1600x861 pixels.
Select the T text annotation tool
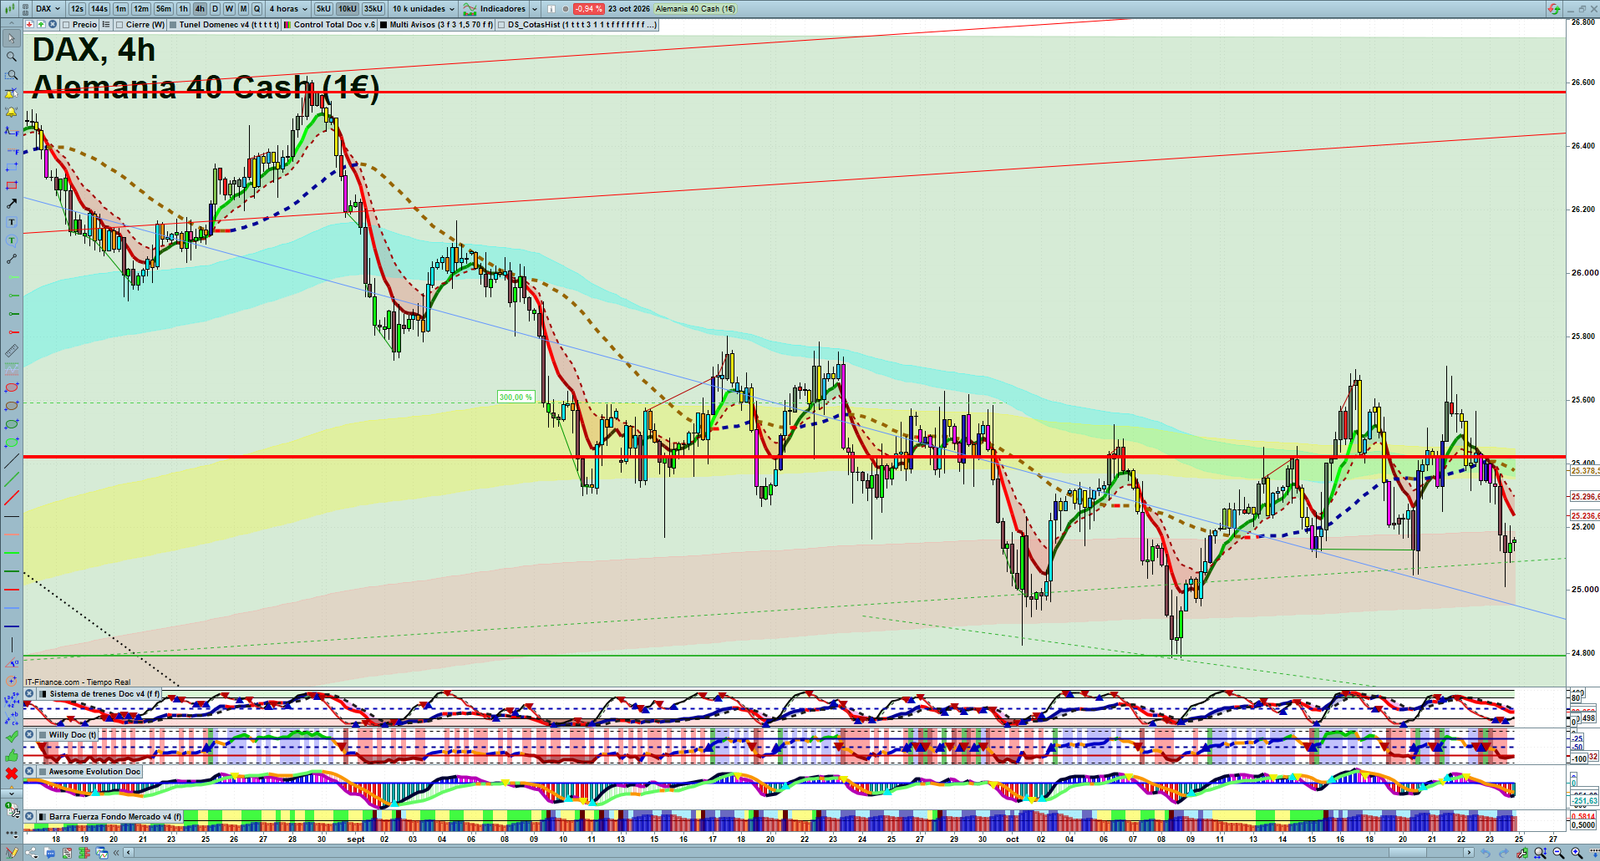point(11,222)
